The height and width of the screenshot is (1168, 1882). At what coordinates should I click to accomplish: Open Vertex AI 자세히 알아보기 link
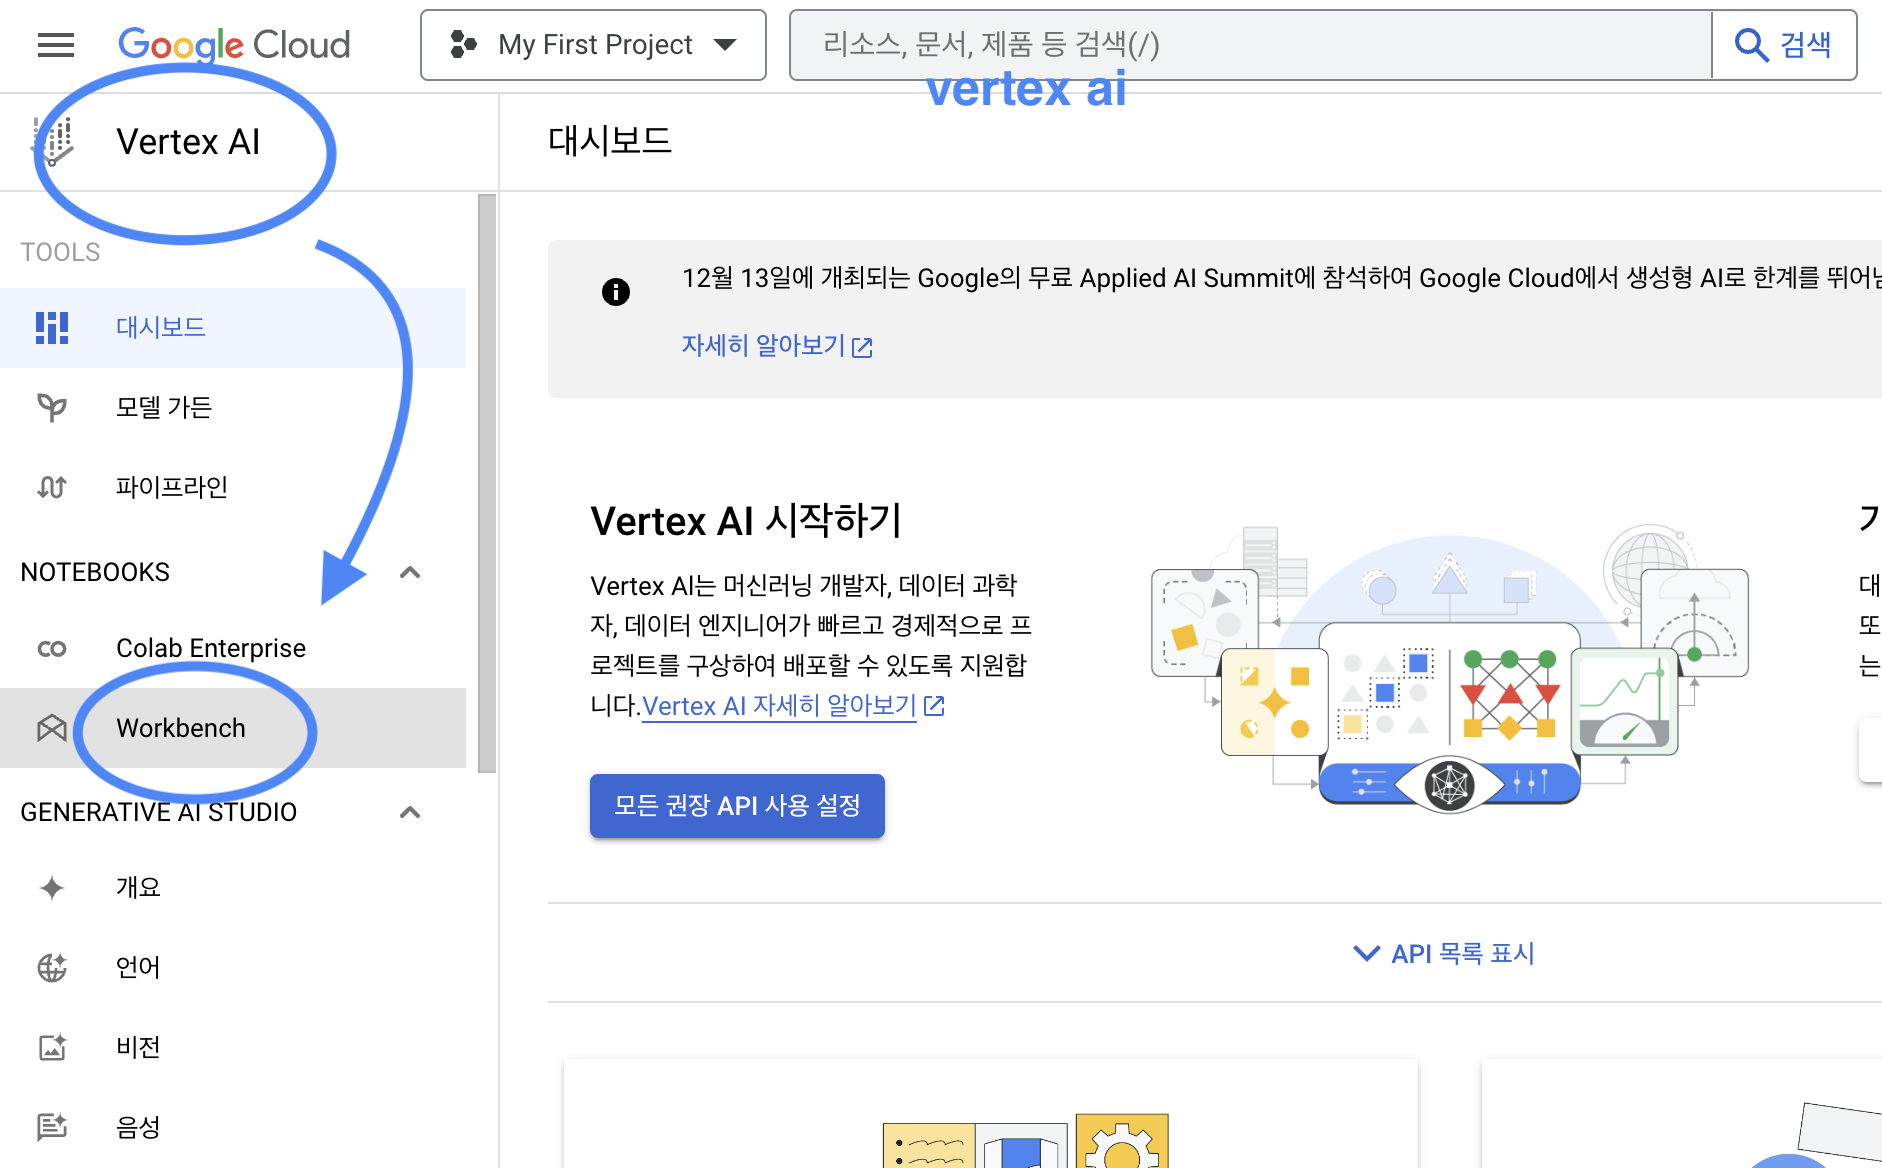pyautogui.click(x=793, y=706)
